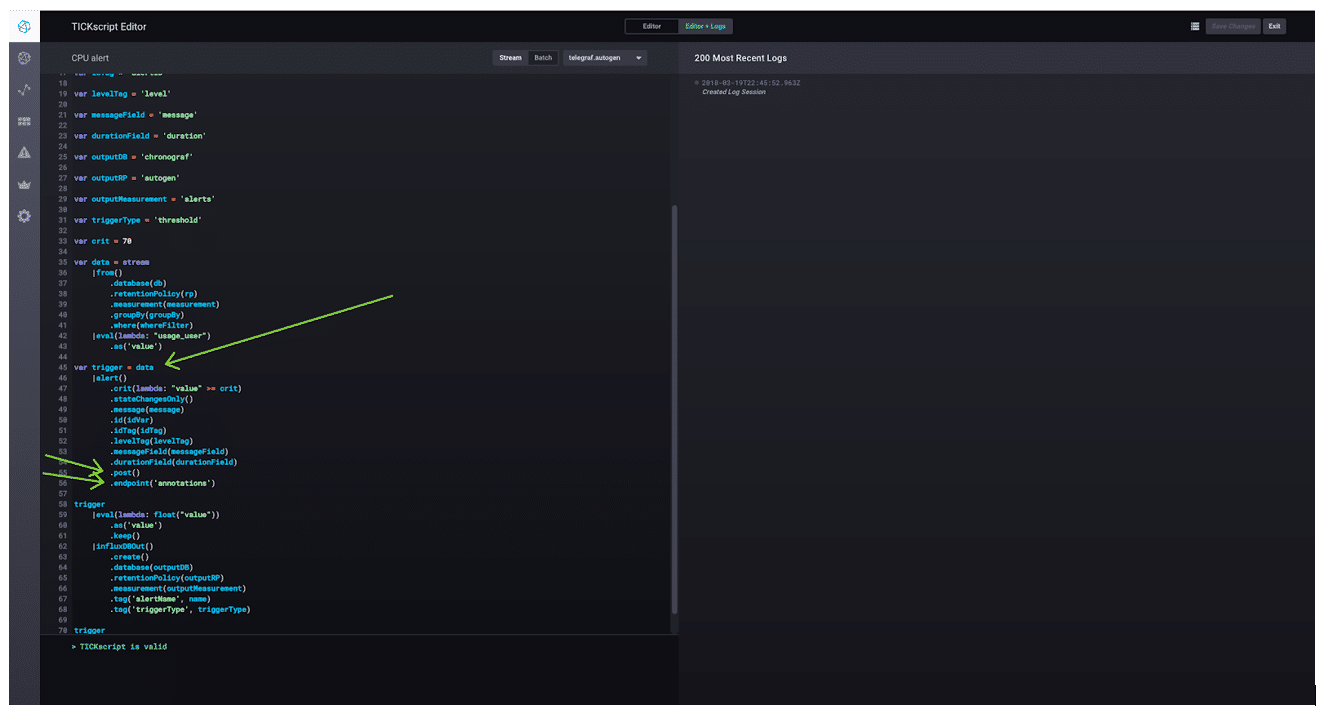This screenshot has width=1317, height=710.
Task: Click the list icon beside Save Changes
Action: [1195, 26]
